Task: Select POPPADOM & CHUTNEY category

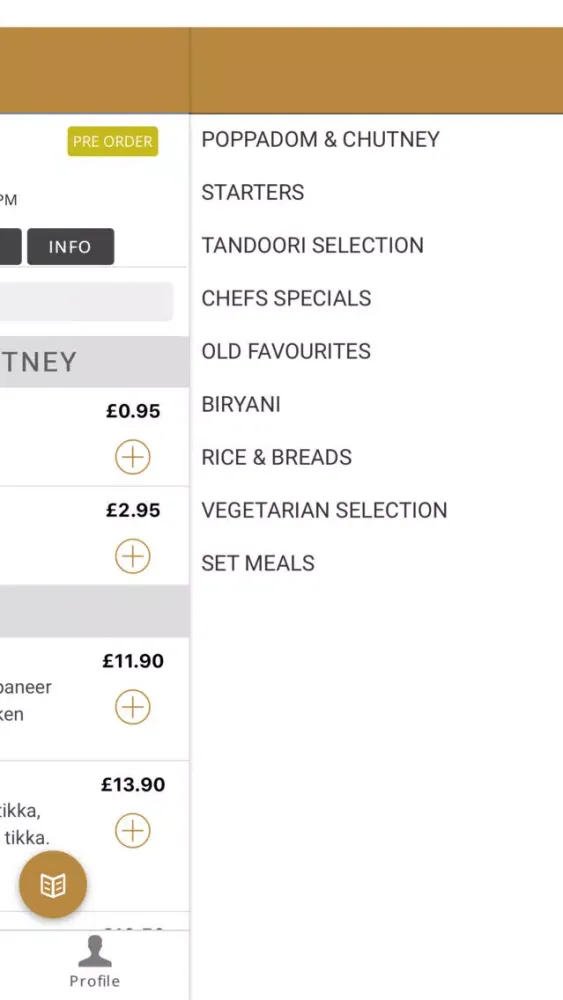Action: click(321, 140)
